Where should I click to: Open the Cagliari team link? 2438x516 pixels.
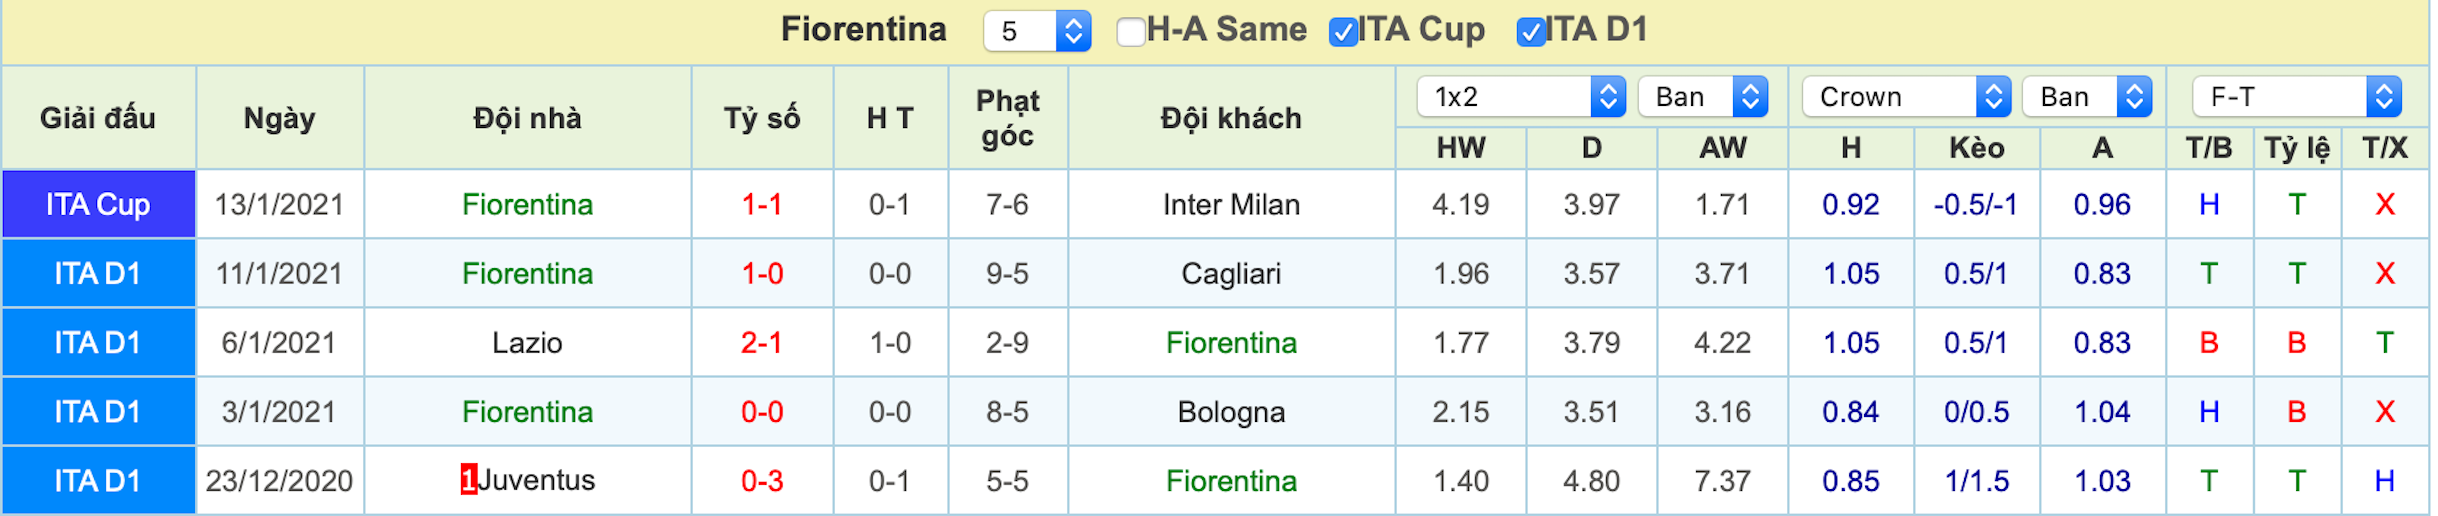1231,274
